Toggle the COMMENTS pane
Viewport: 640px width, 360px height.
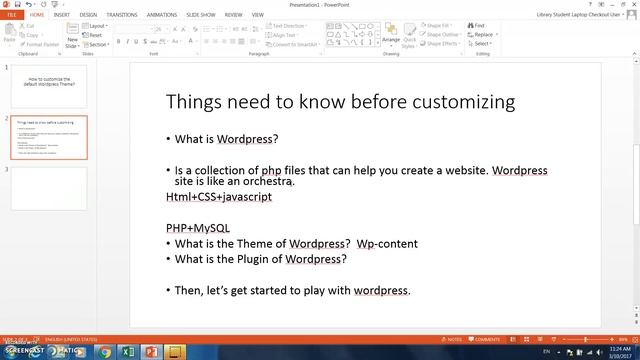(x=484, y=340)
